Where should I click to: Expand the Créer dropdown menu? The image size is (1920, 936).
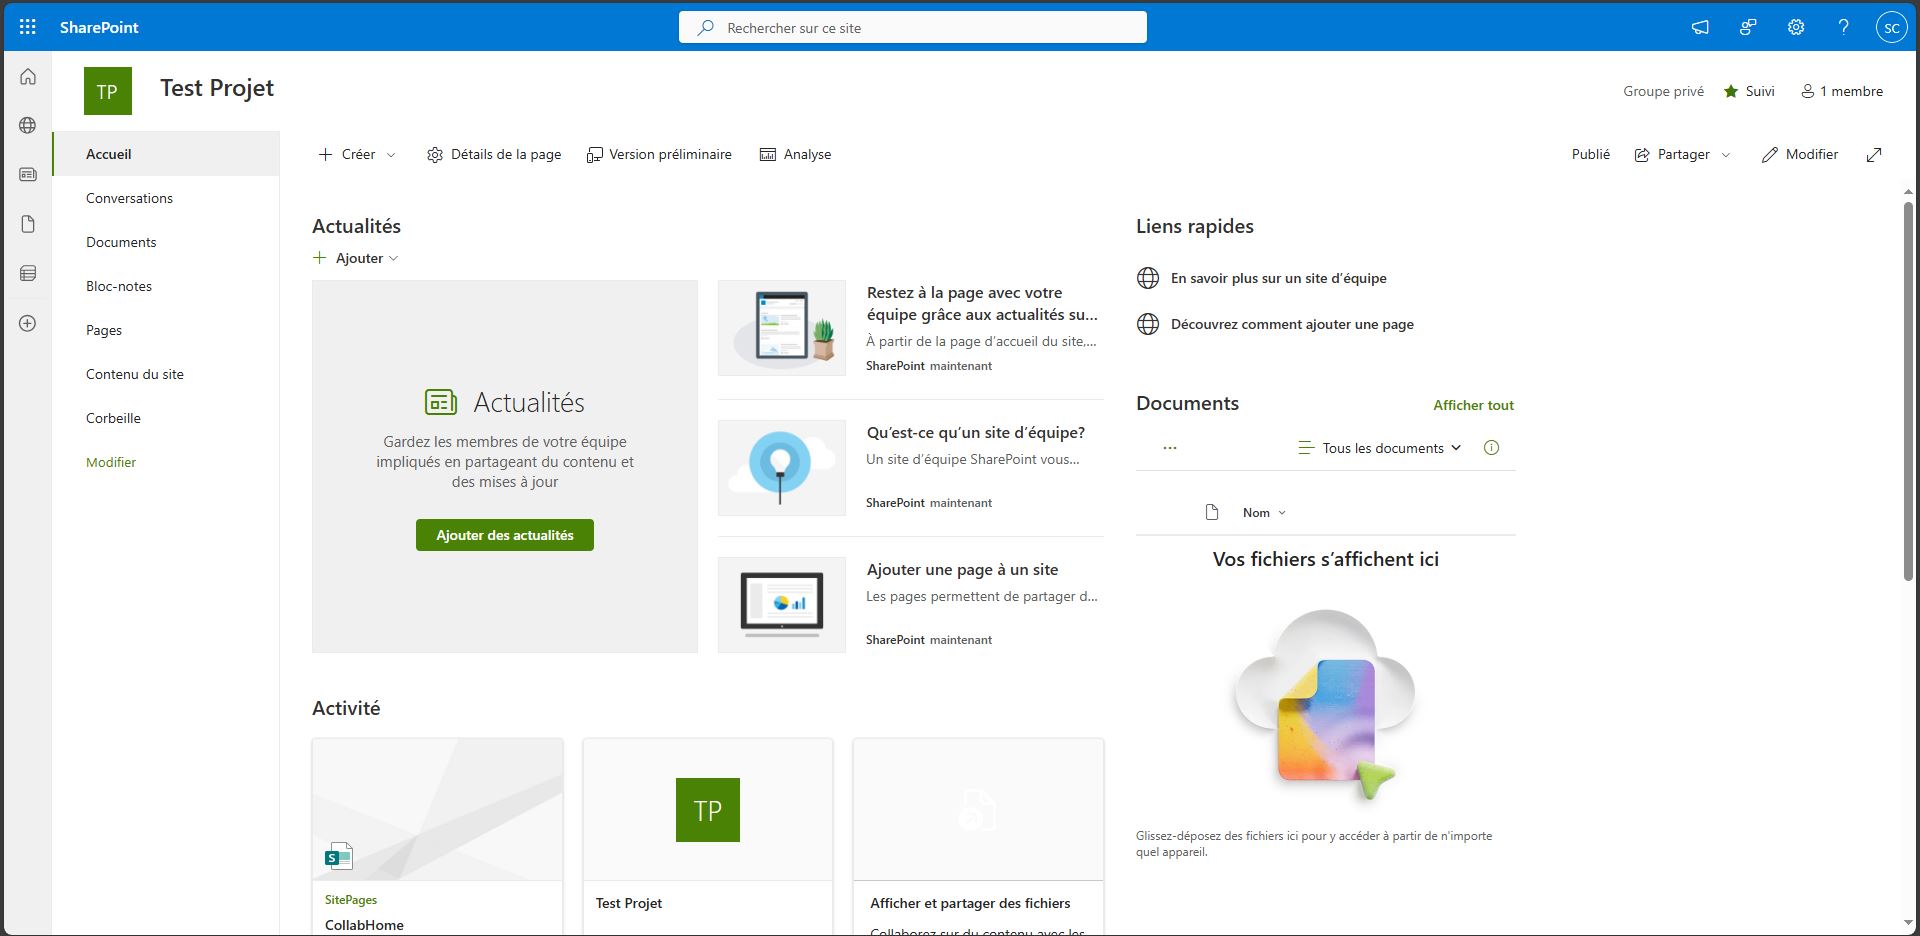tap(357, 154)
